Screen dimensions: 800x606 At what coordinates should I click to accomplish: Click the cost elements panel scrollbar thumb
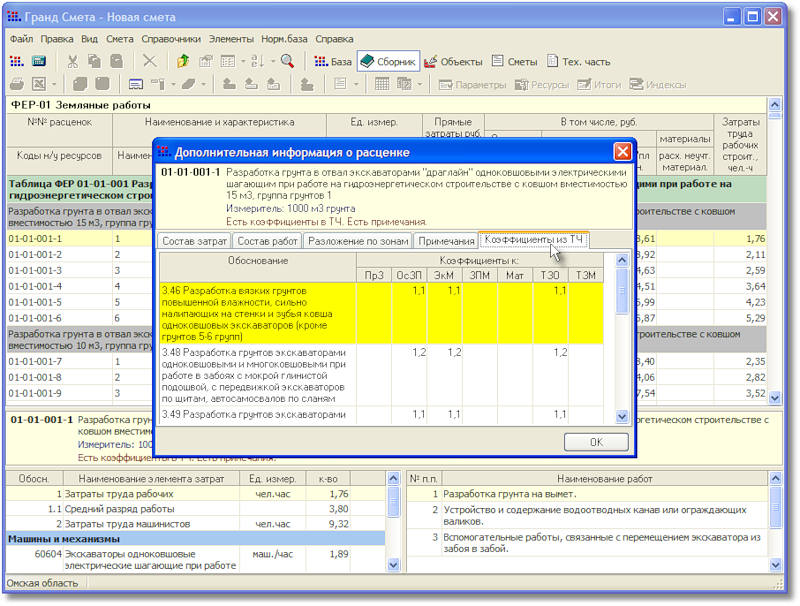click(393, 502)
